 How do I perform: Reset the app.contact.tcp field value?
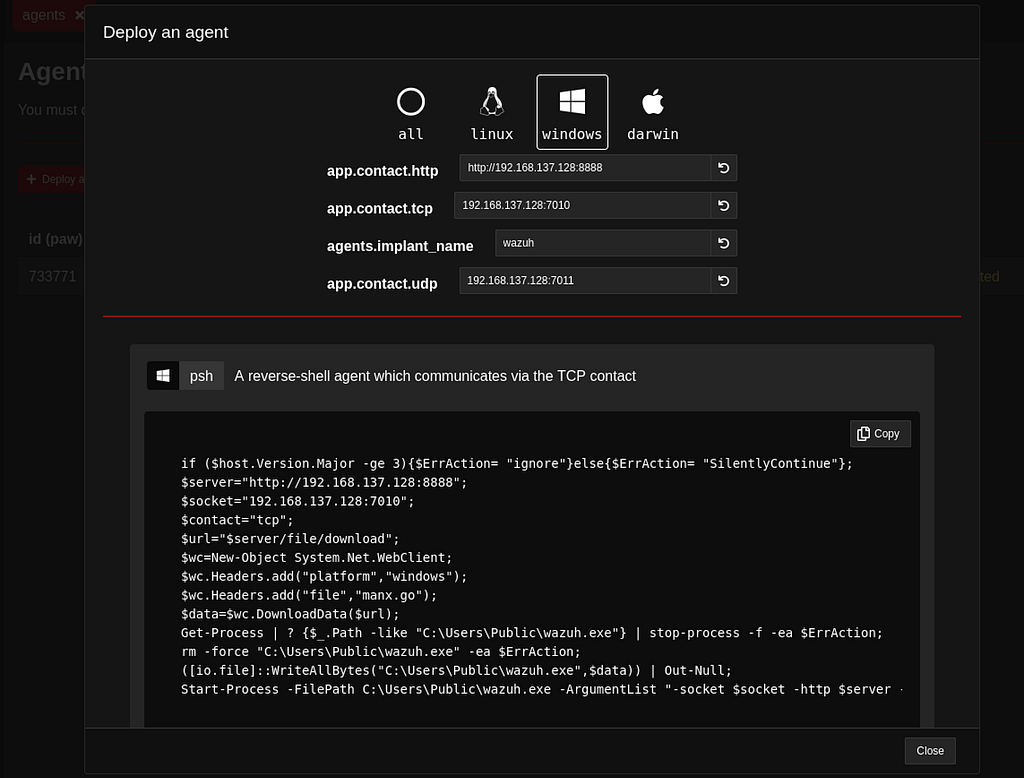tap(724, 206)
